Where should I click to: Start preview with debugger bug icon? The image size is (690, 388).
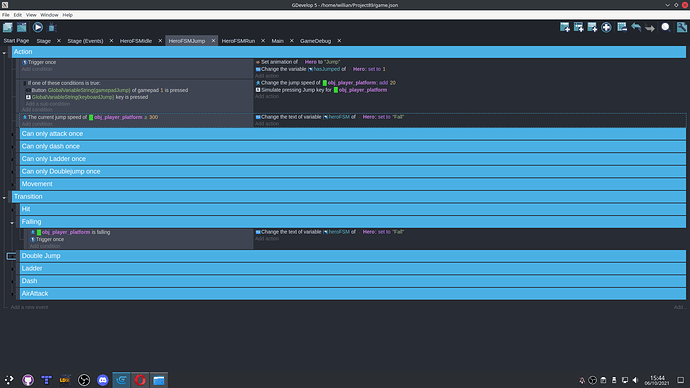[x=52, y=28]
